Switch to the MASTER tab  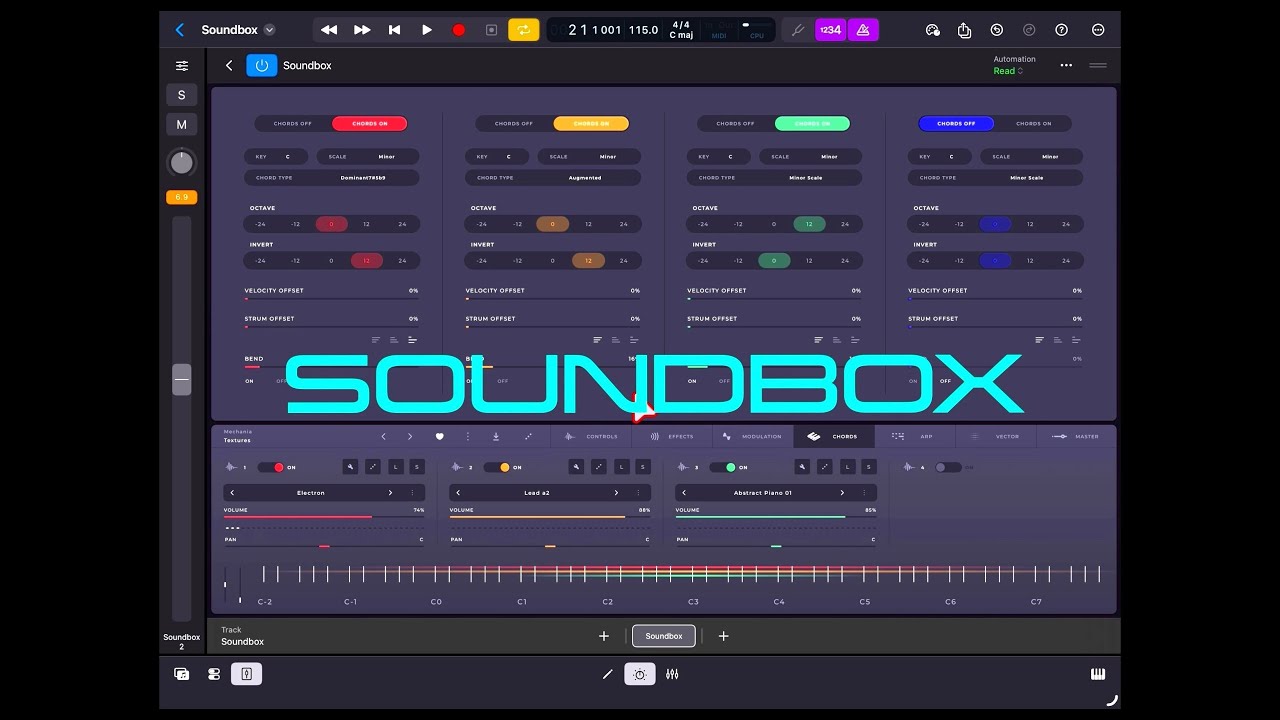coord(1076,437)
